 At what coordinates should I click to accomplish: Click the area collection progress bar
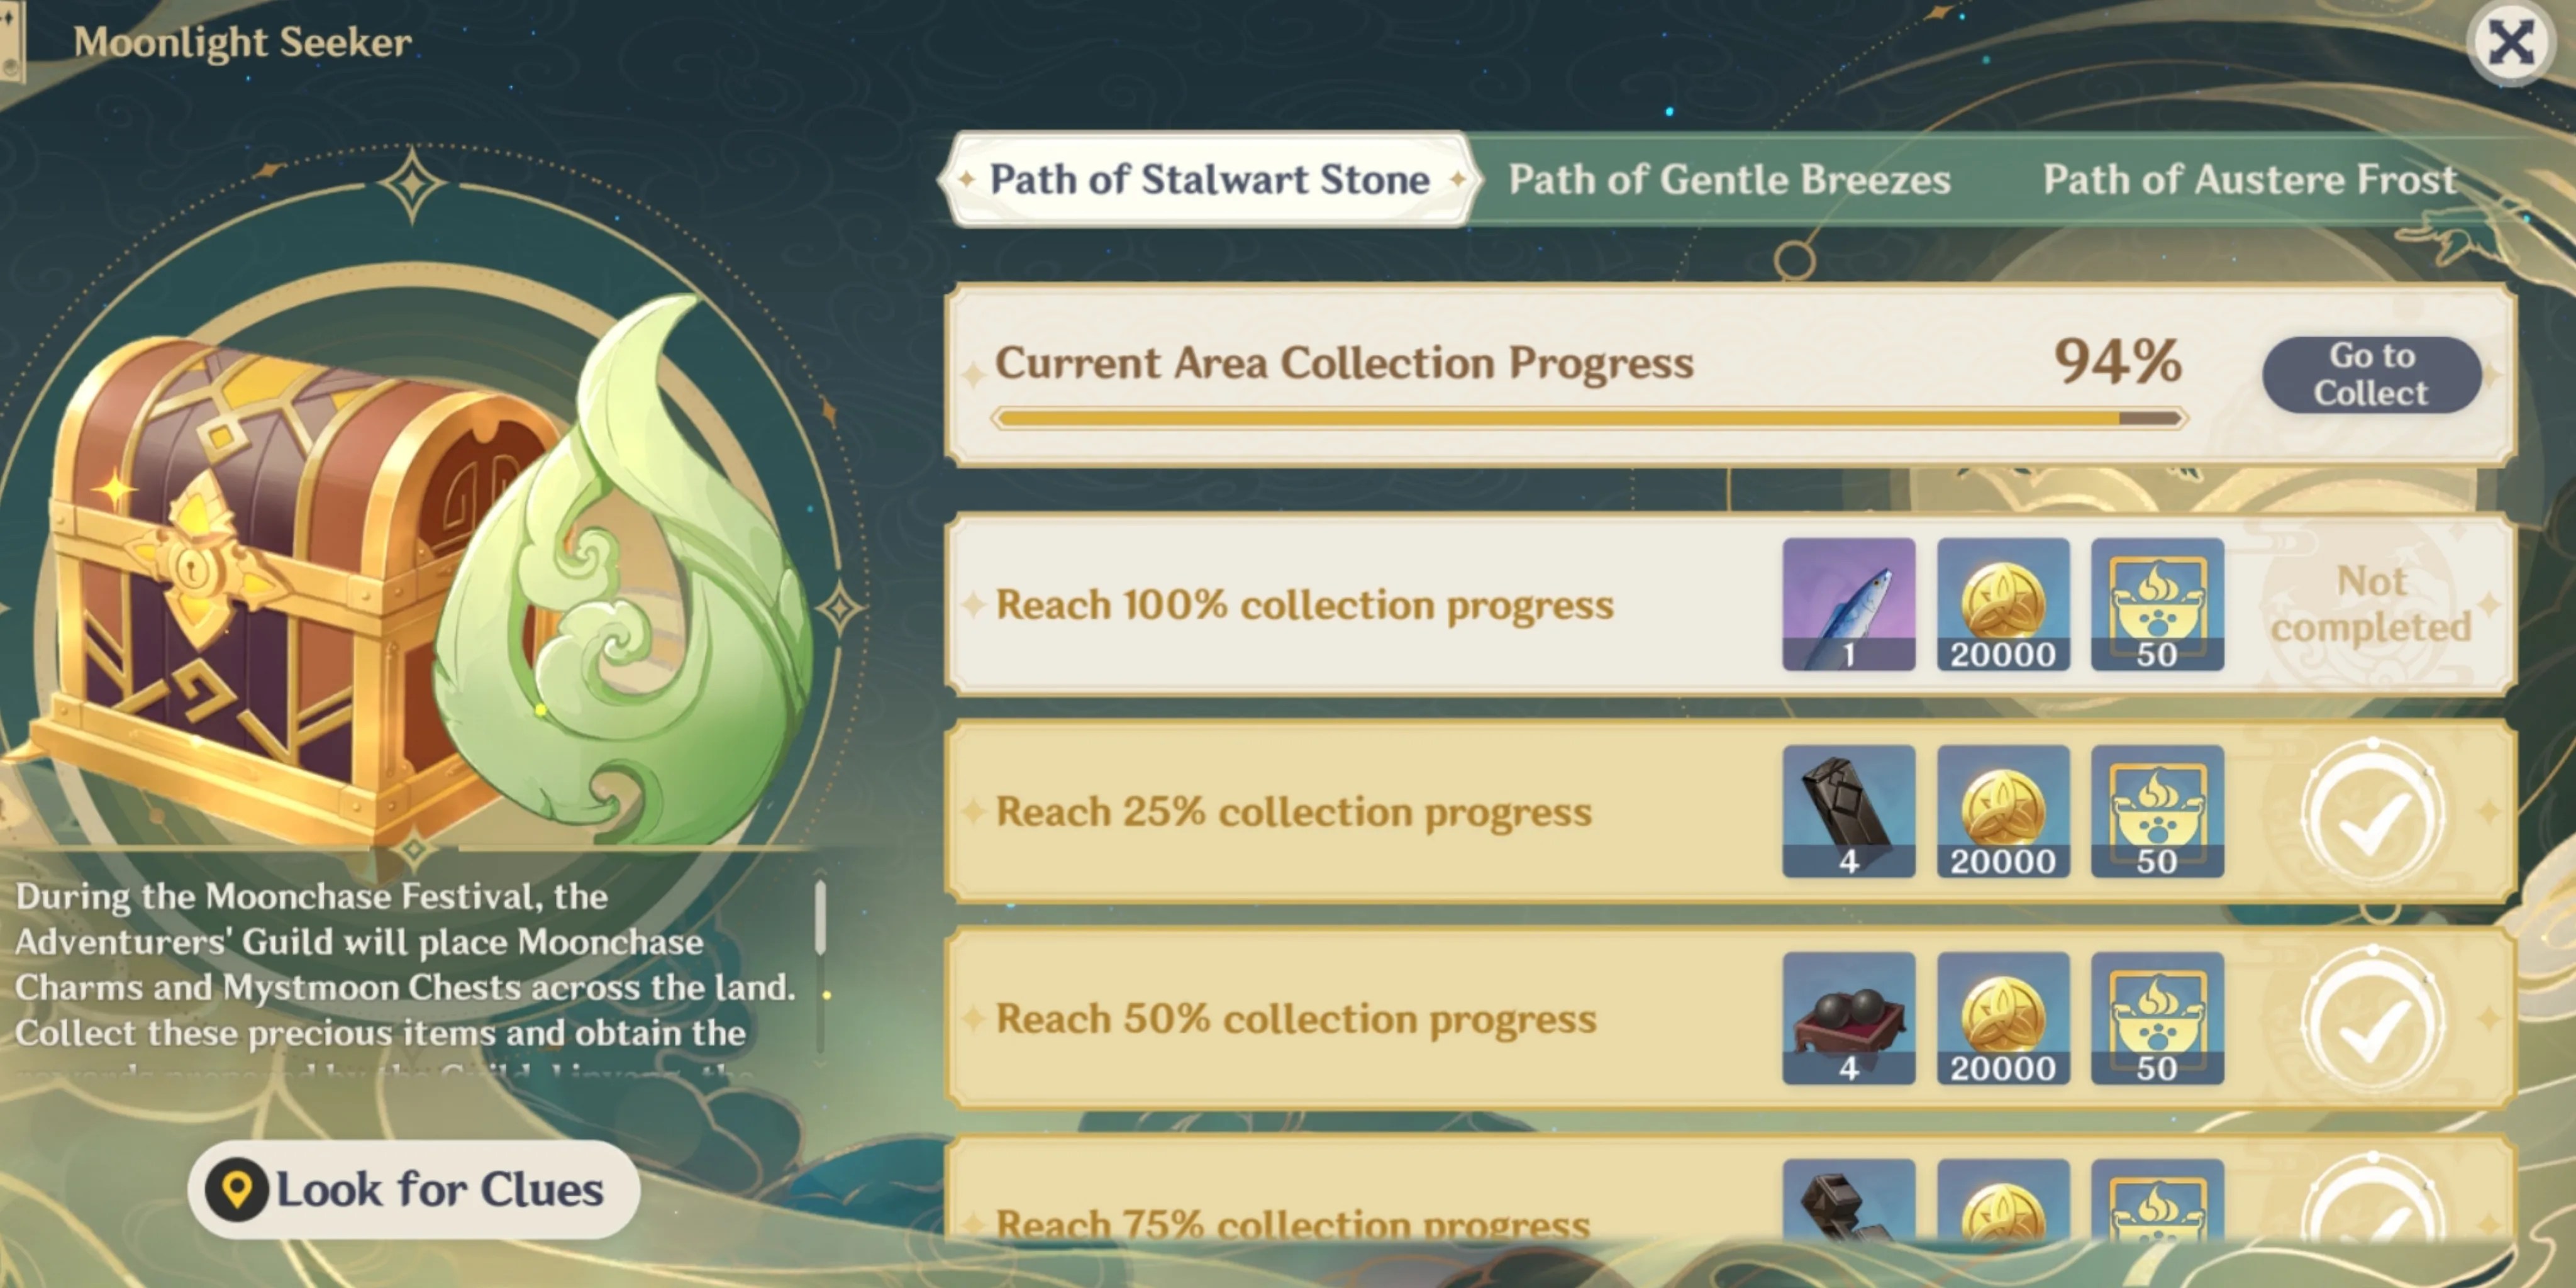click(x=1589, y=418)
